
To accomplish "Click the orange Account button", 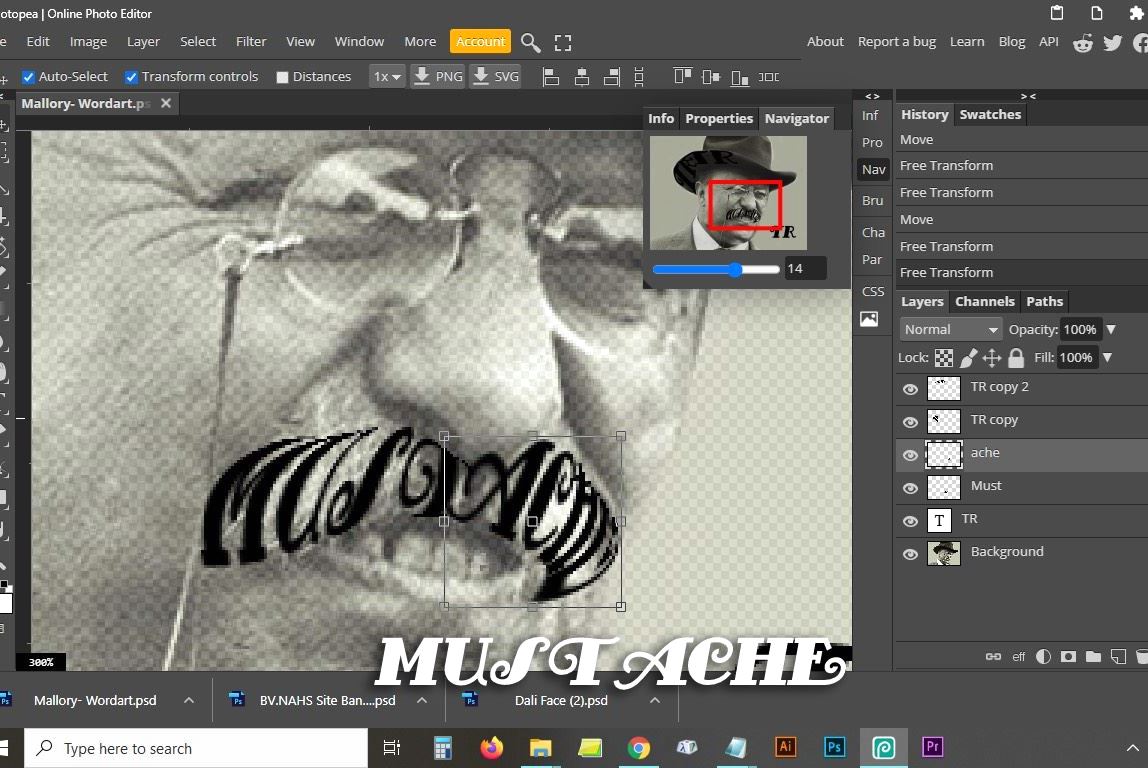I will tap(480, 42).
